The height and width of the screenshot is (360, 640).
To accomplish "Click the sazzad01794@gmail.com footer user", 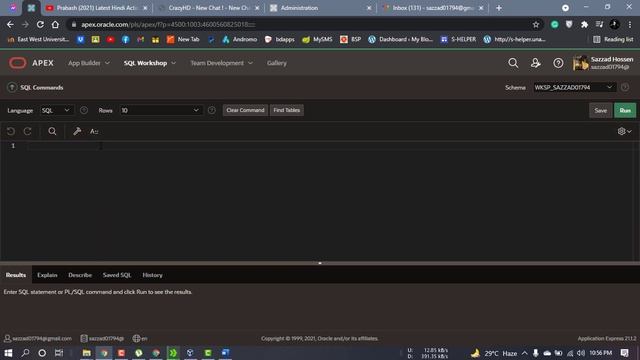I will pos(38,338).
